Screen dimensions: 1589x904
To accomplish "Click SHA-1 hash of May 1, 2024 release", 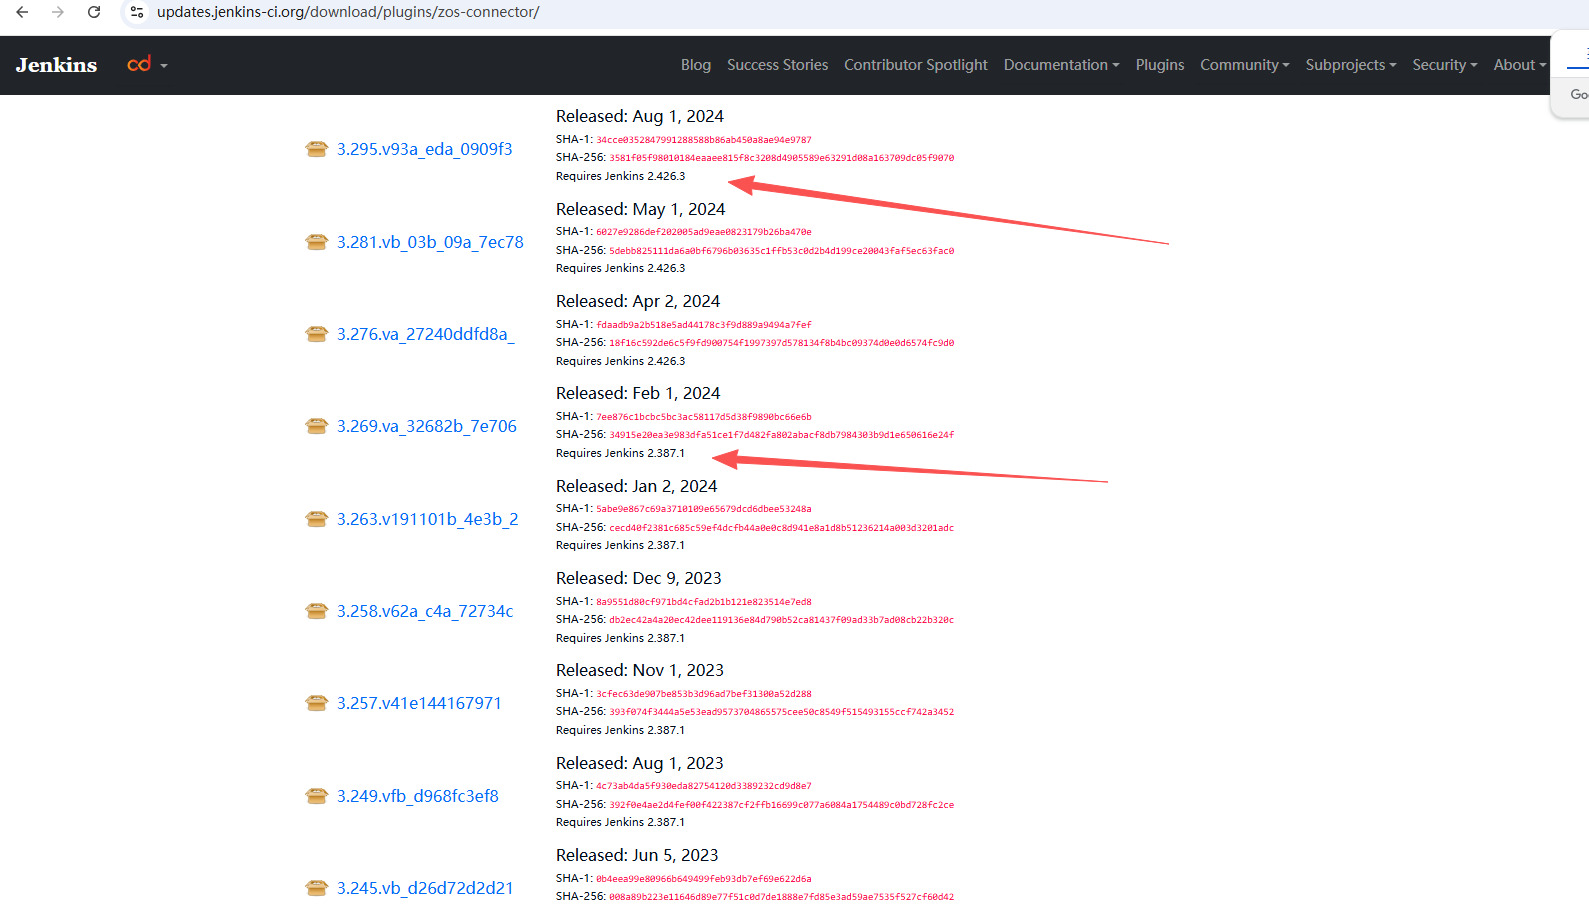I will click(704, 232).
